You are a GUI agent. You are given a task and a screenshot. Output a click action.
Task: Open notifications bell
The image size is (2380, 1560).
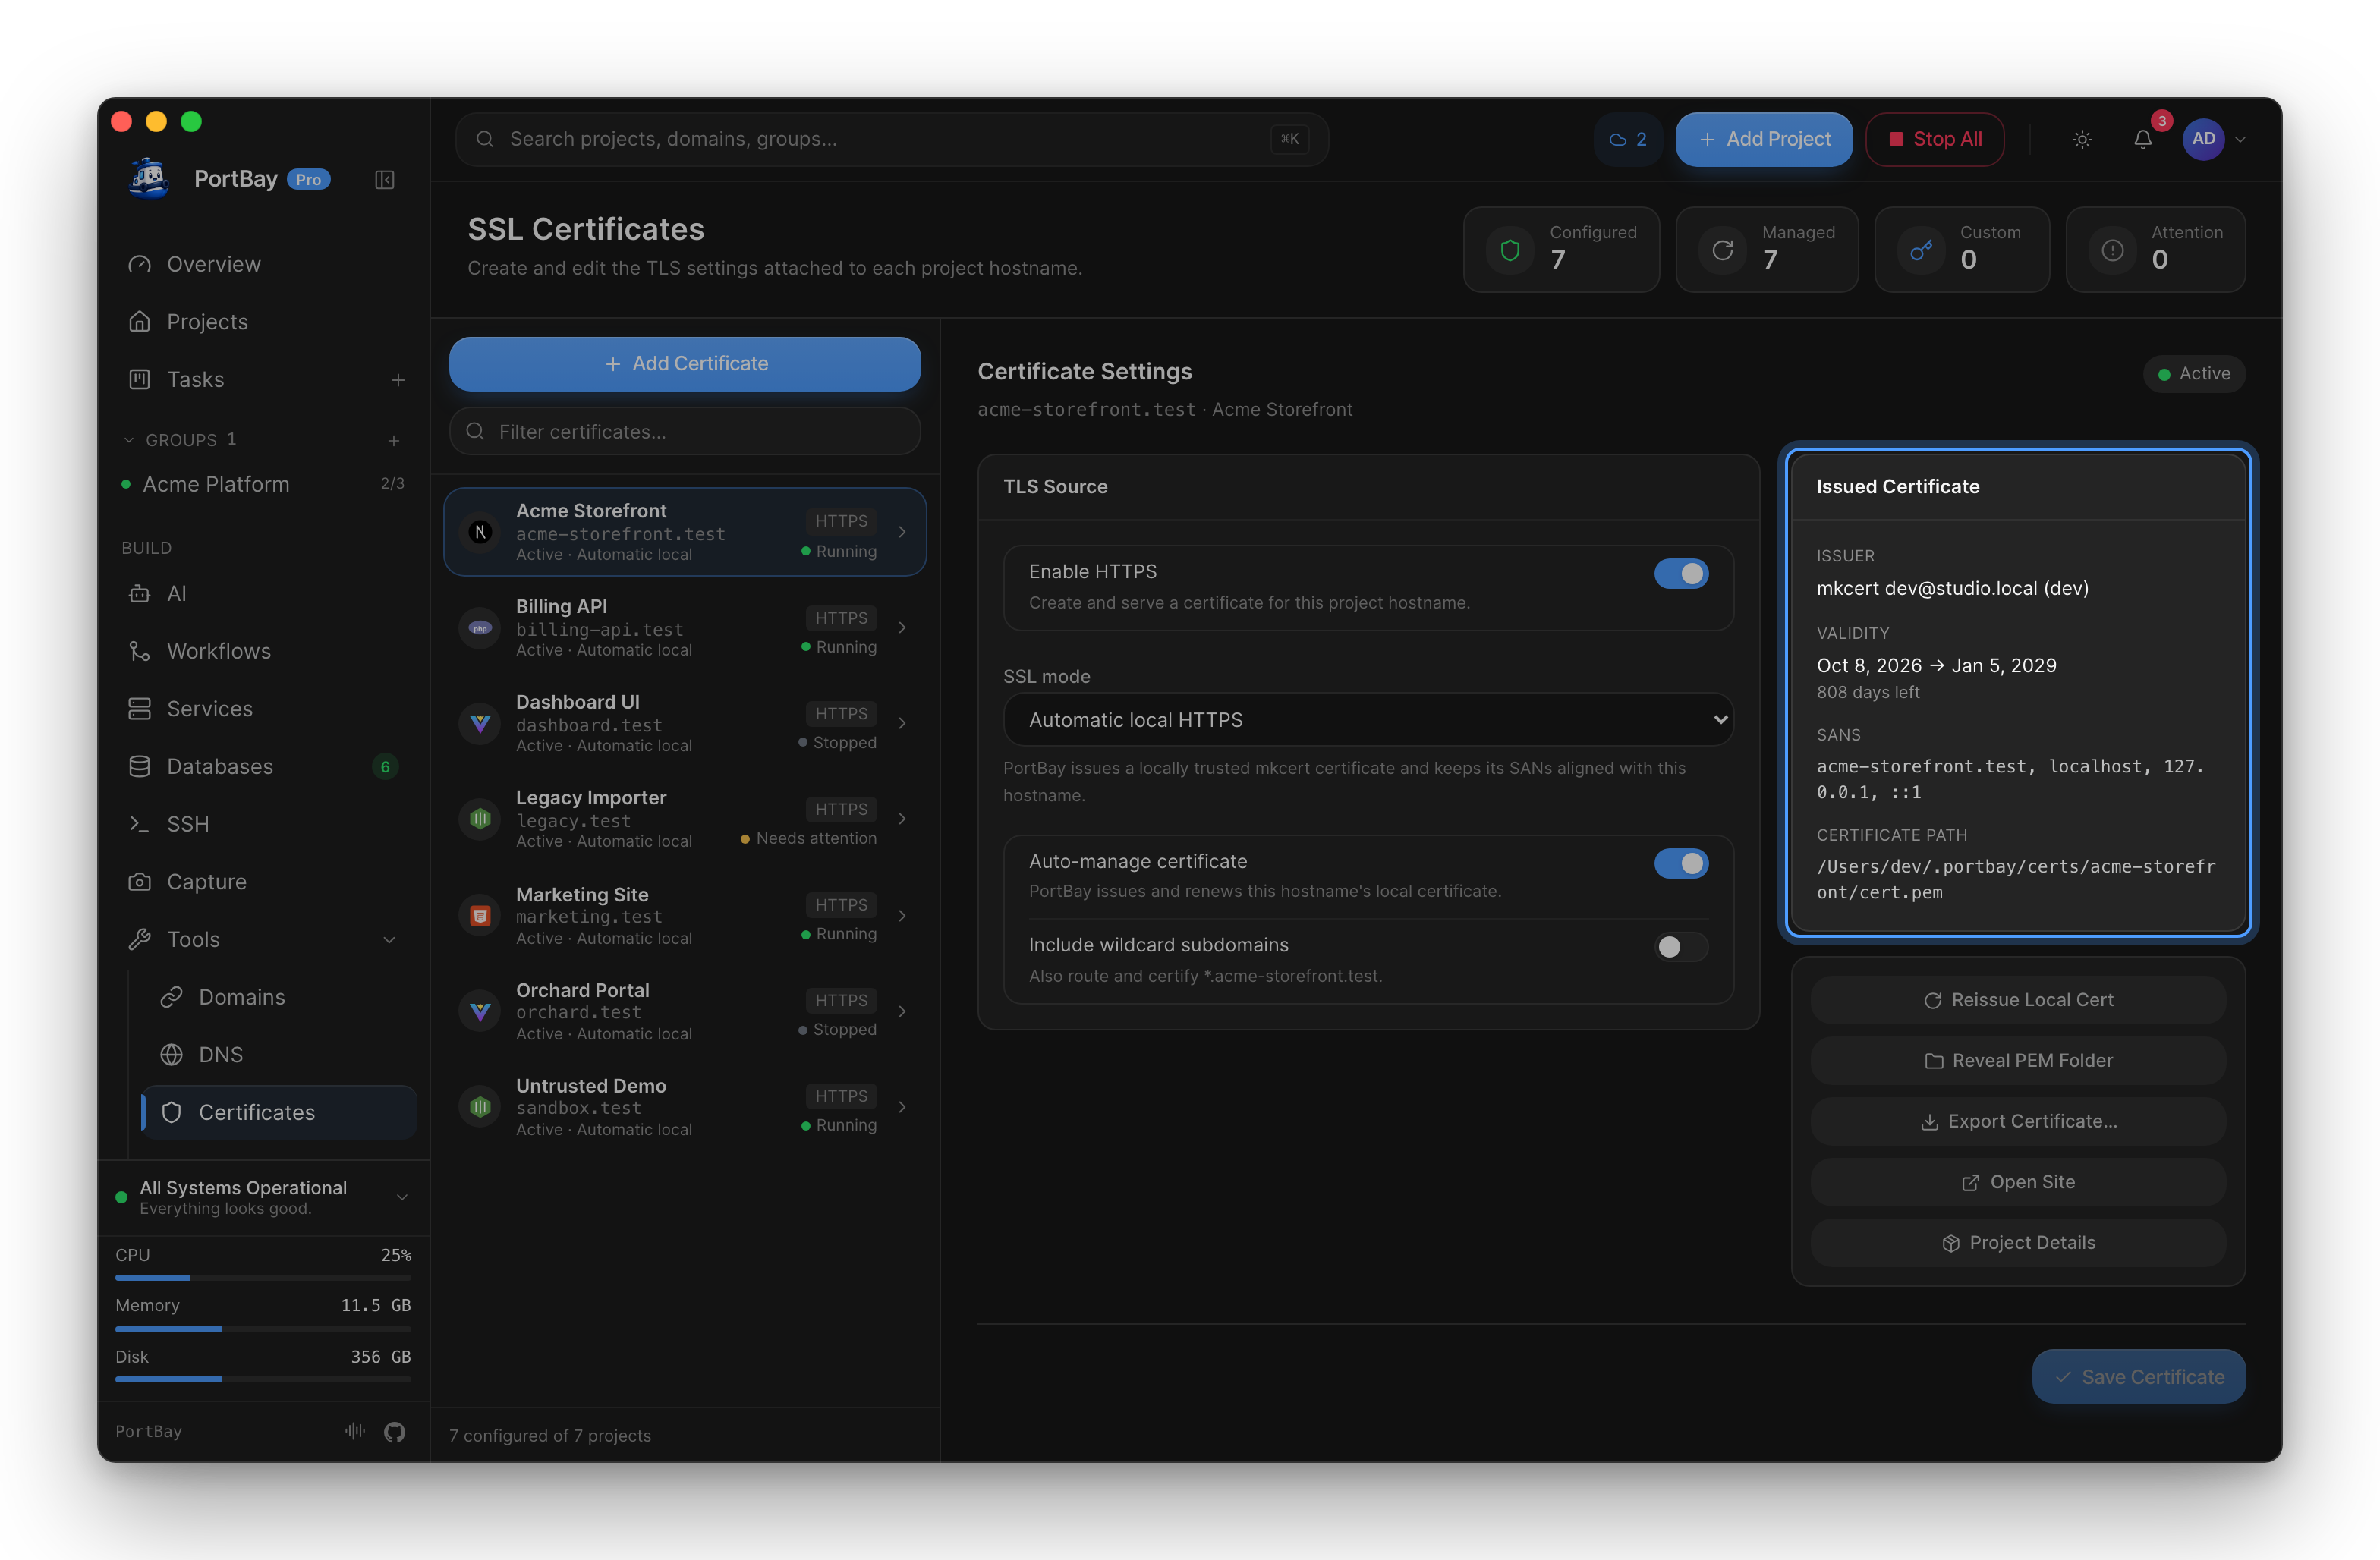pos(2142,139)
